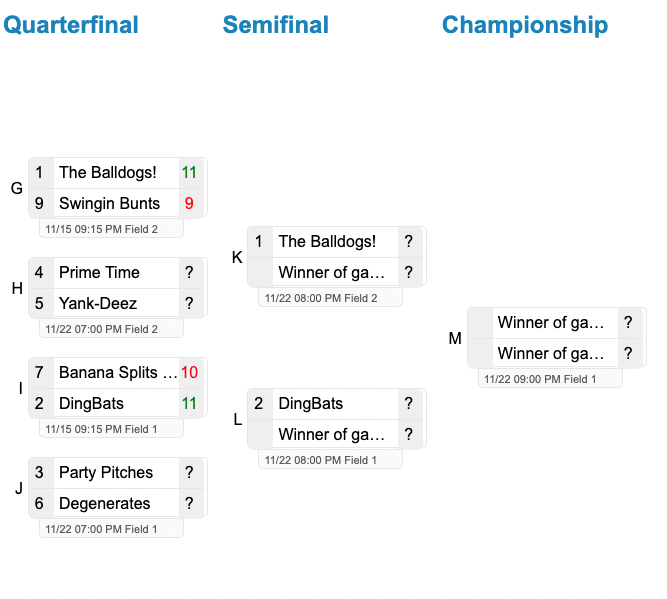Click DingBats' green score of 11
The width and height of the screenshot is (667, 599).
point(189,404)
